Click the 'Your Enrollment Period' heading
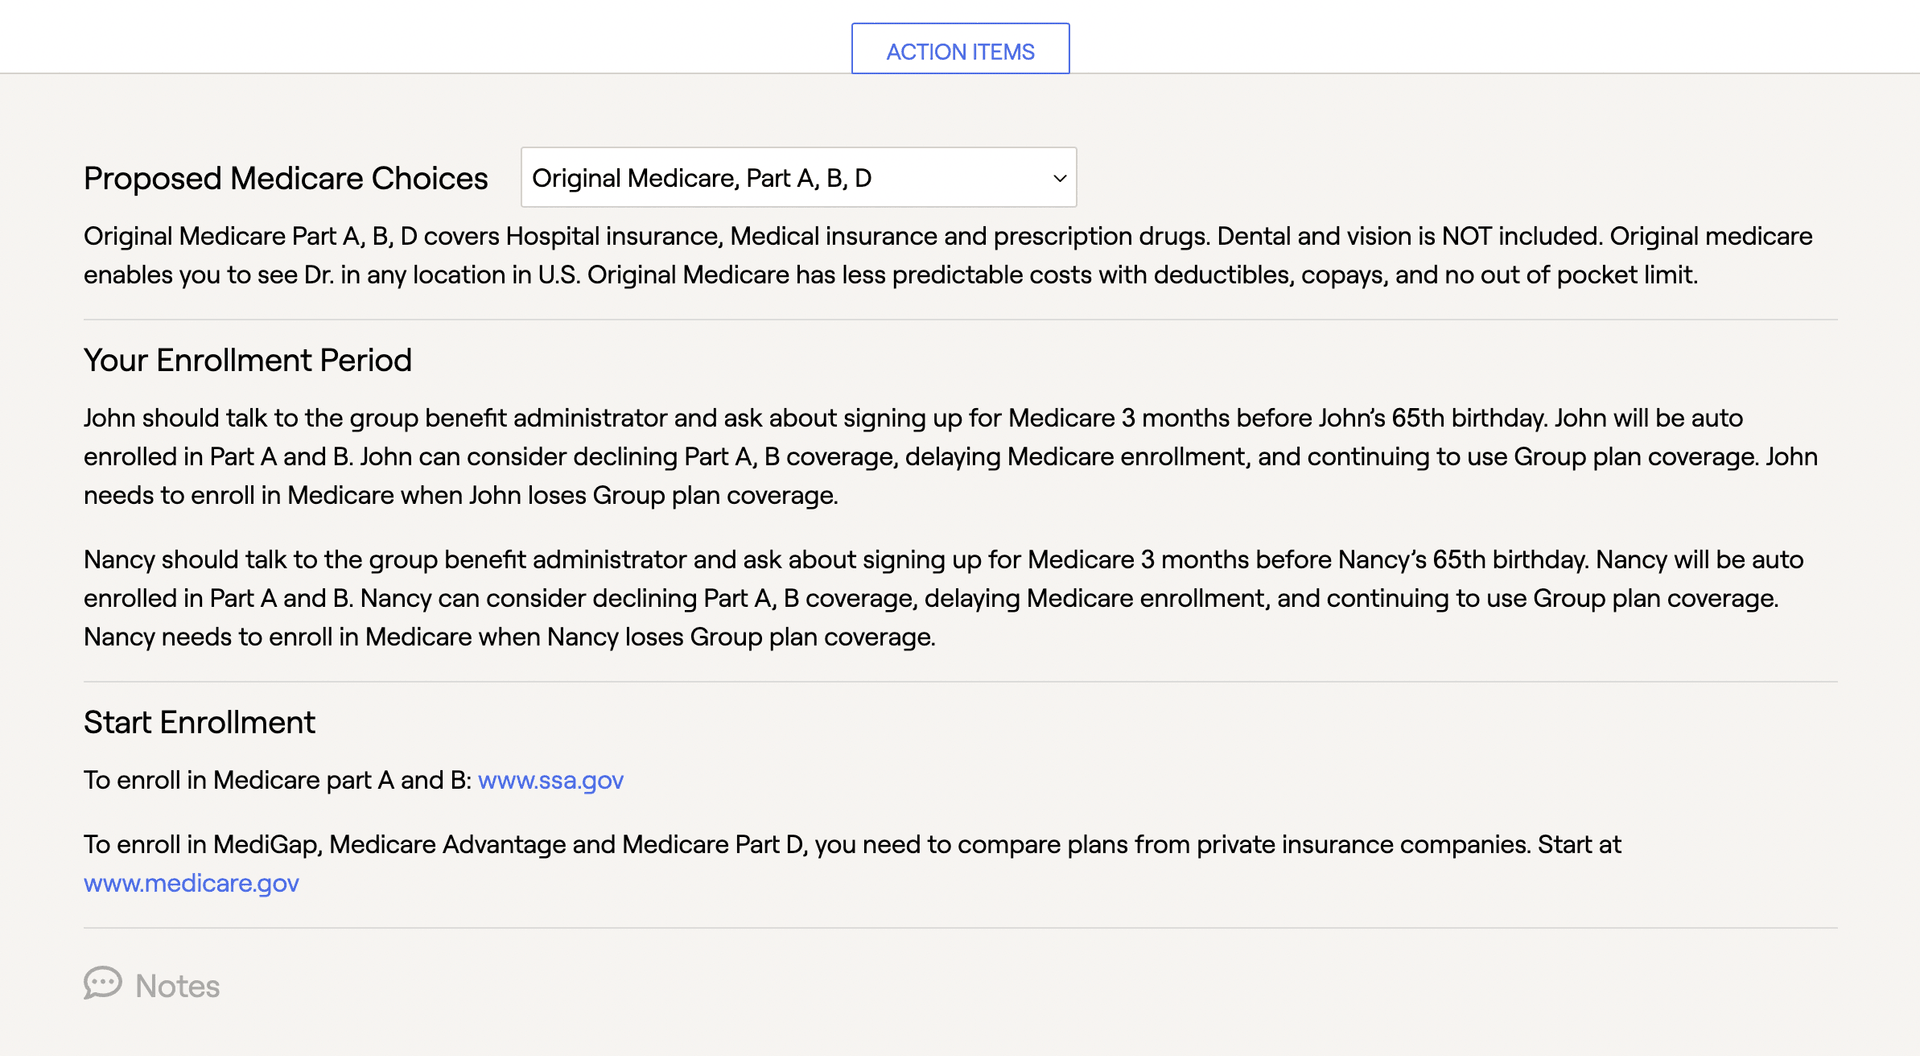 point(248,360)
